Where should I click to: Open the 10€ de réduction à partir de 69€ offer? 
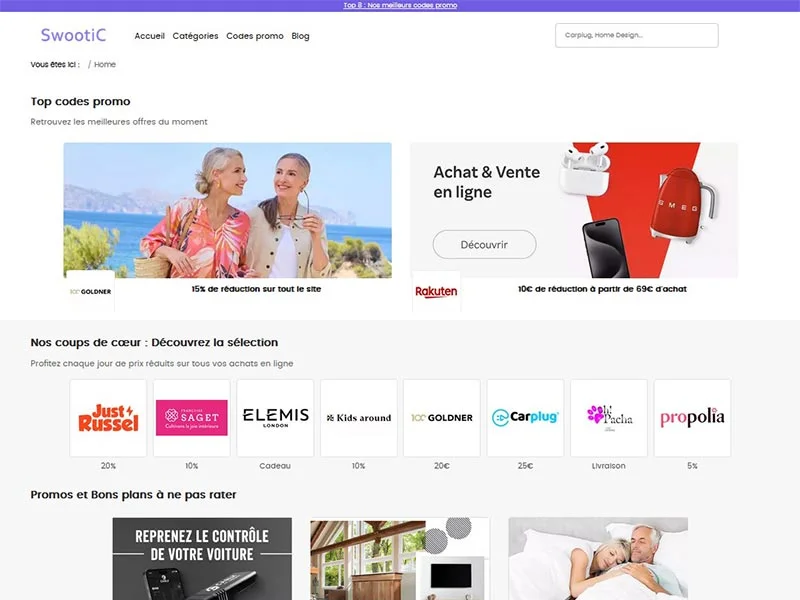pyautogui.click(x=602, y=289)
